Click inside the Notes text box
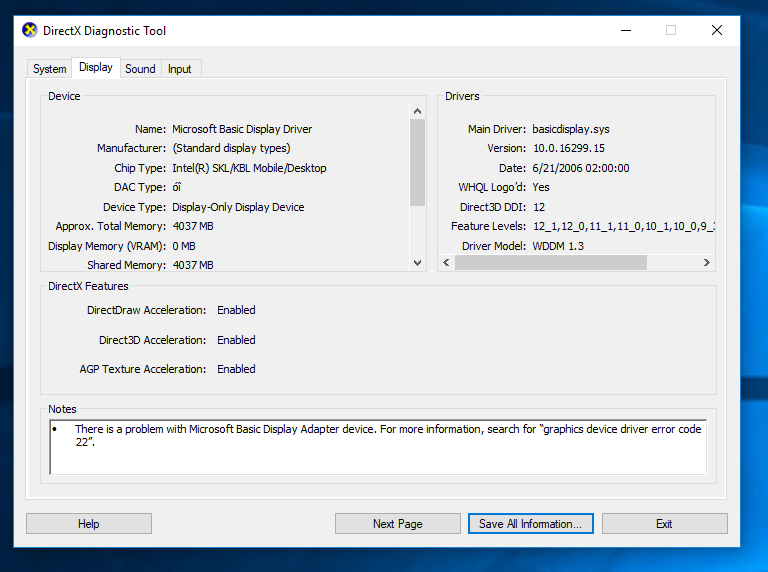 click(x=378, y=447)
